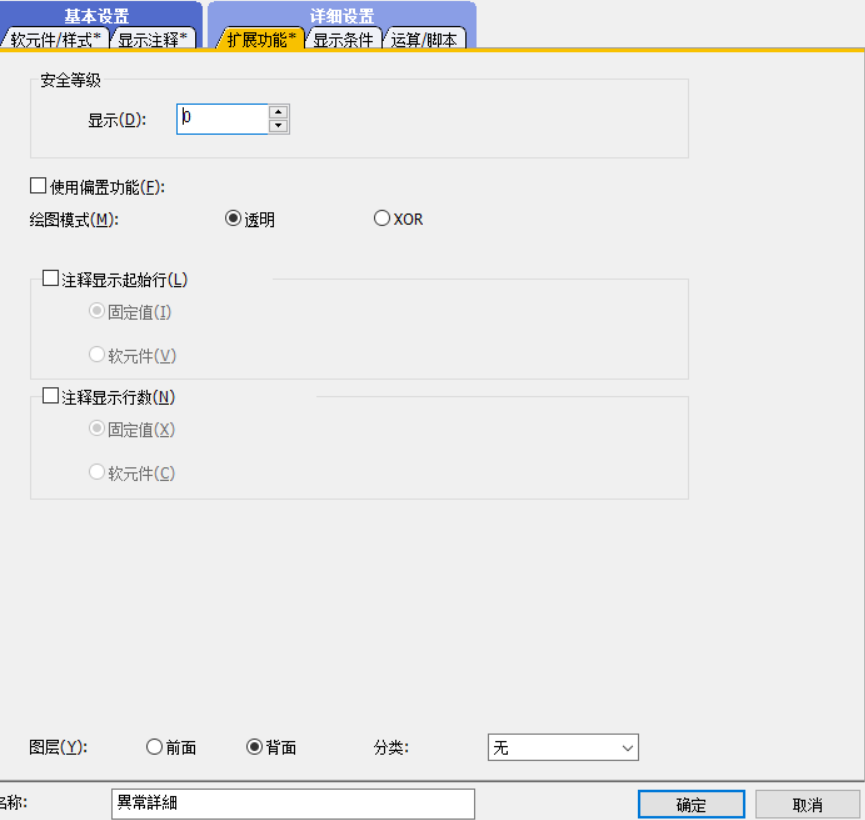Select 透明 drawing mode
The width and height of the screenshot is (865, 820).
[233, 219]
